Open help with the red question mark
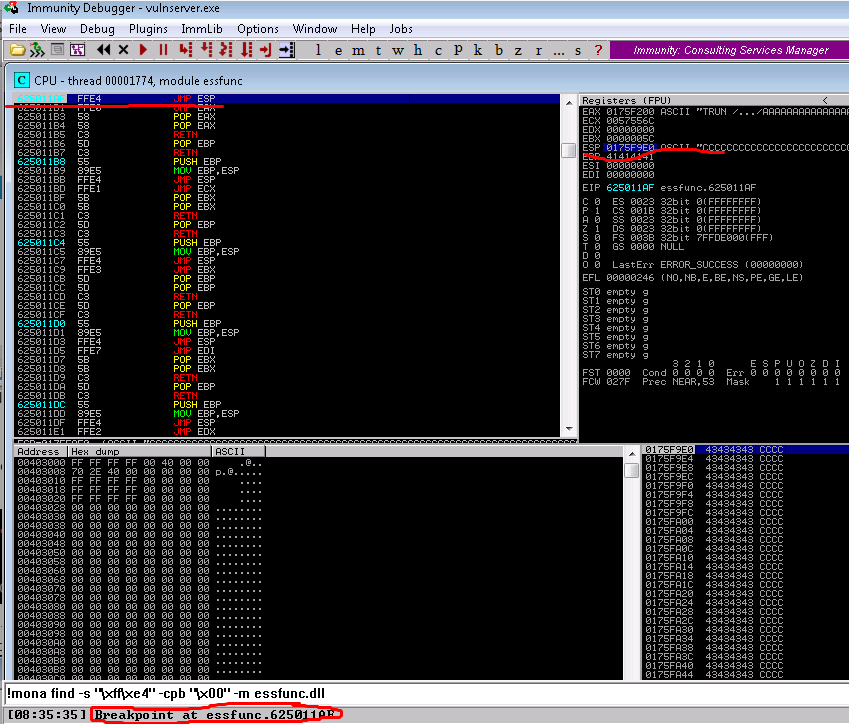Screen dimensions: 849x724 point(598,50)
